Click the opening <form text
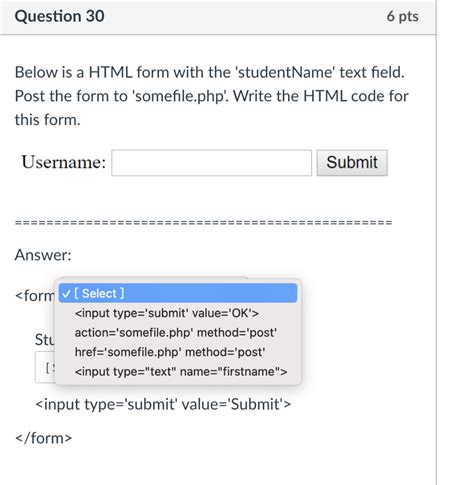Image resolution: width=474 pixels, height=485 pixels. click(x=35, y=295)
